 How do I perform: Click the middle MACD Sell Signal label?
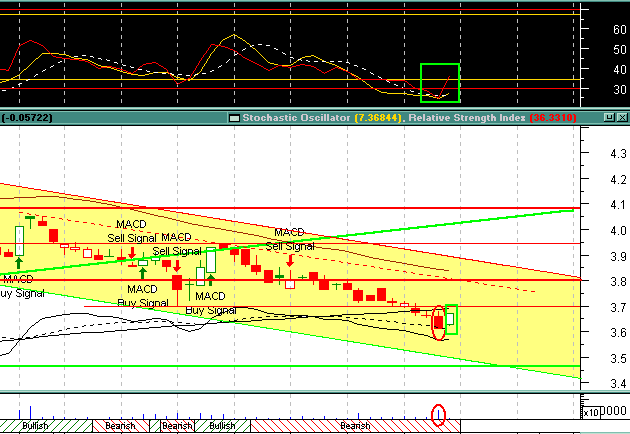(177, 244)
